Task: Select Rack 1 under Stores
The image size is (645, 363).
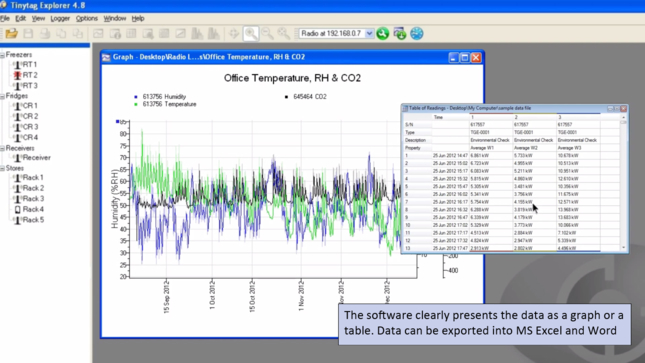Action: click(x=28, y=177)
